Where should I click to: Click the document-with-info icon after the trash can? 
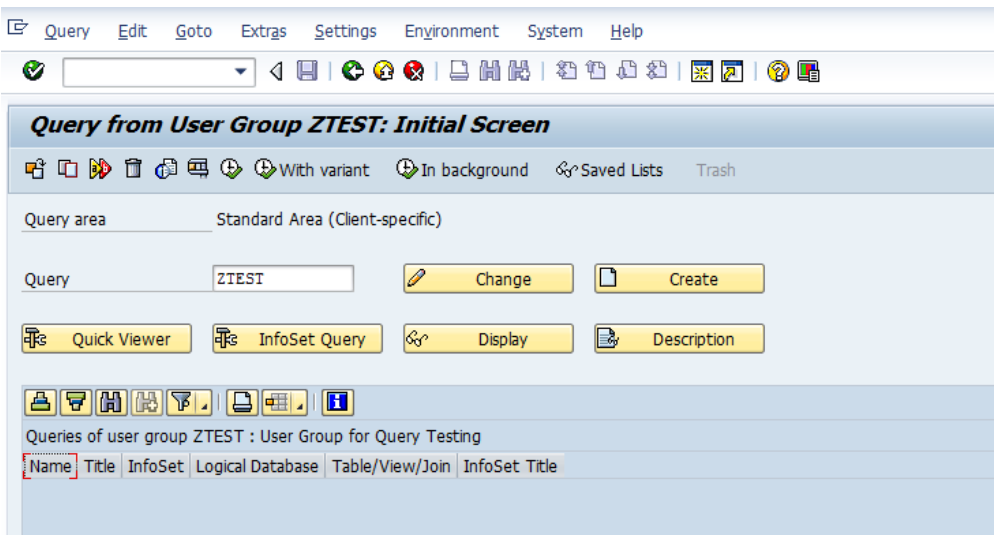(165, 169)
